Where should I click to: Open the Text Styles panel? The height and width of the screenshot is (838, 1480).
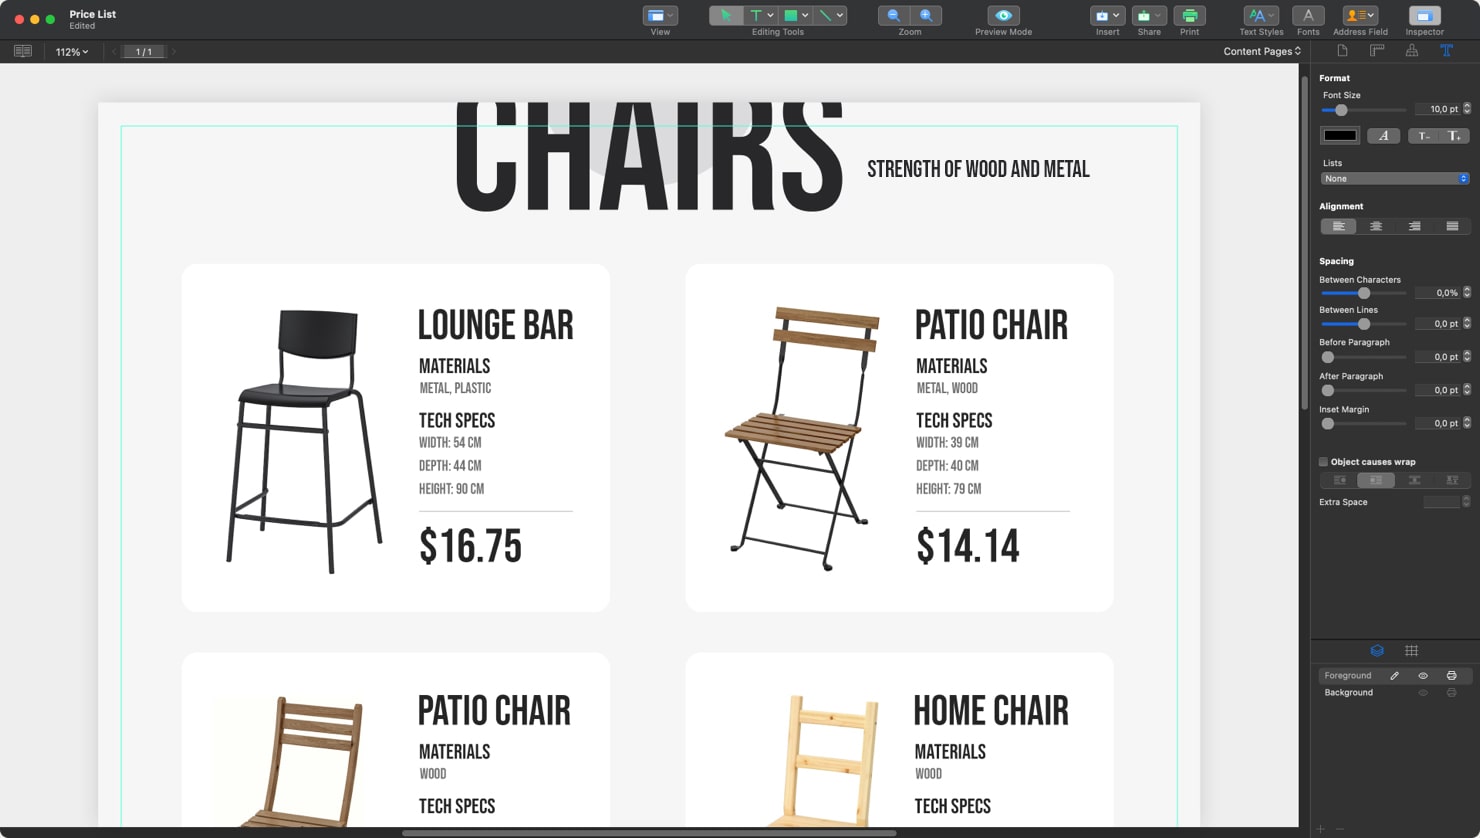[1260, 16]
